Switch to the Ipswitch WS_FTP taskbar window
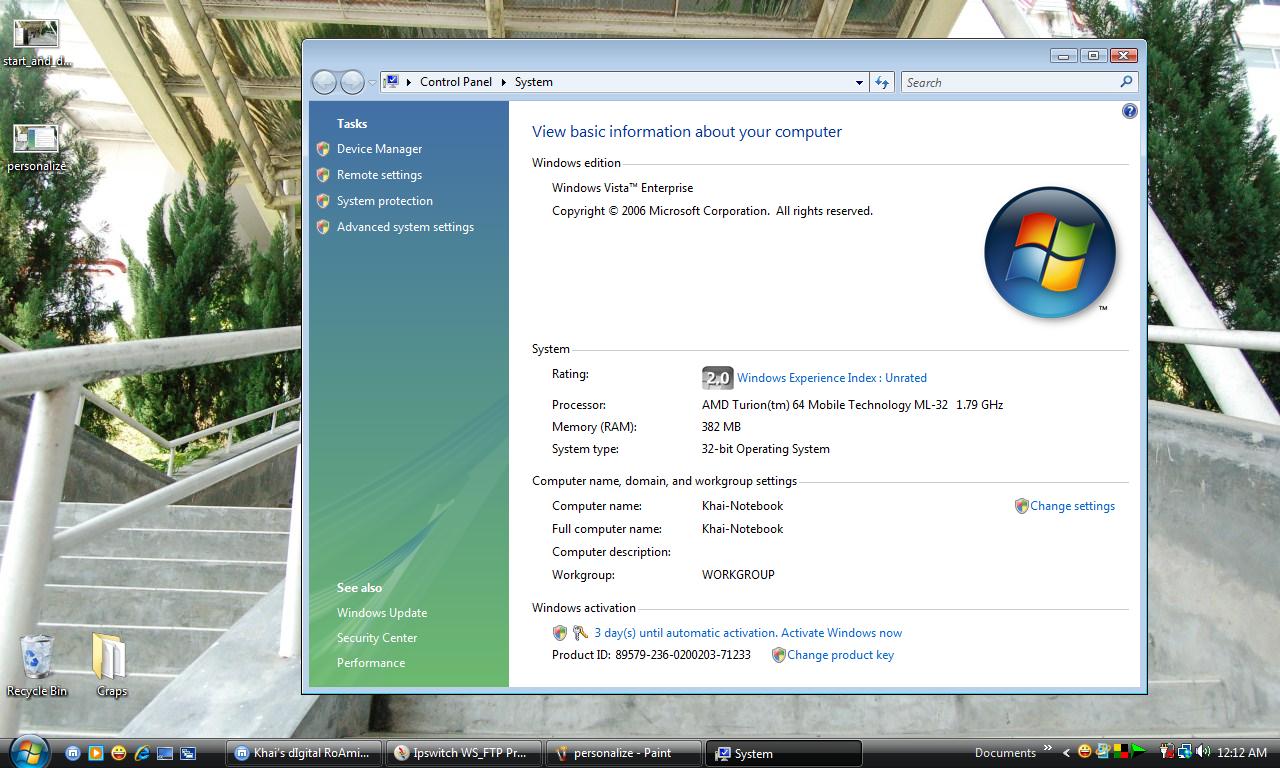Screen dimensions: 1280x768 click(x=466, y=753)
